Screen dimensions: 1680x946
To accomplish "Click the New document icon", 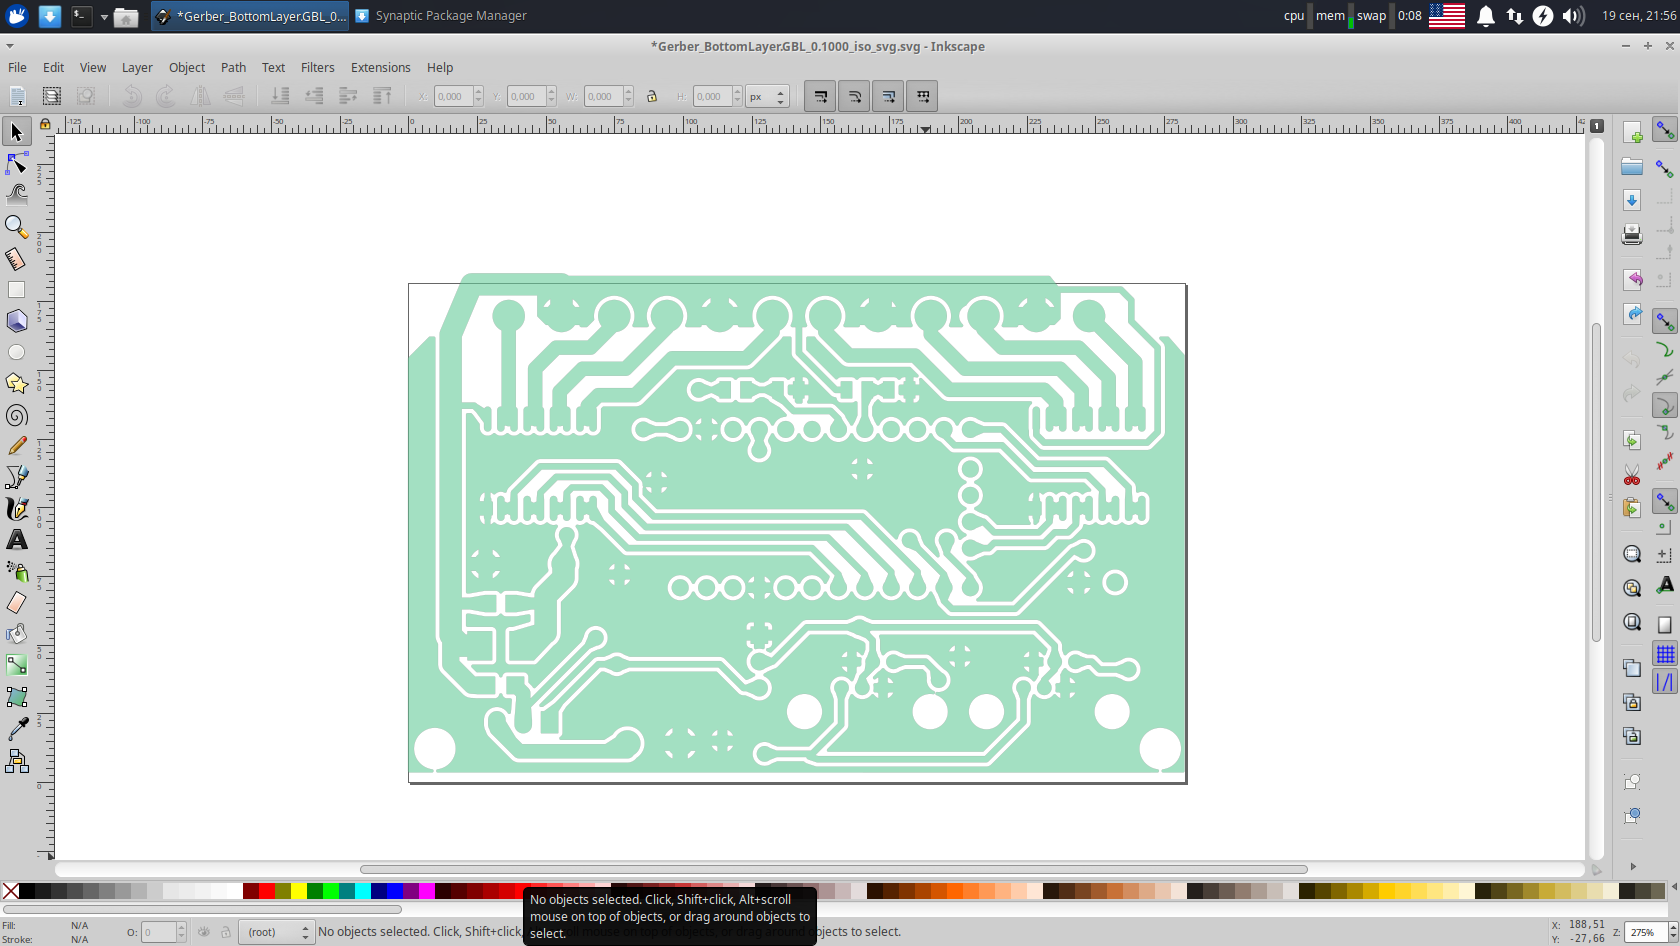I will [1632, 133].
